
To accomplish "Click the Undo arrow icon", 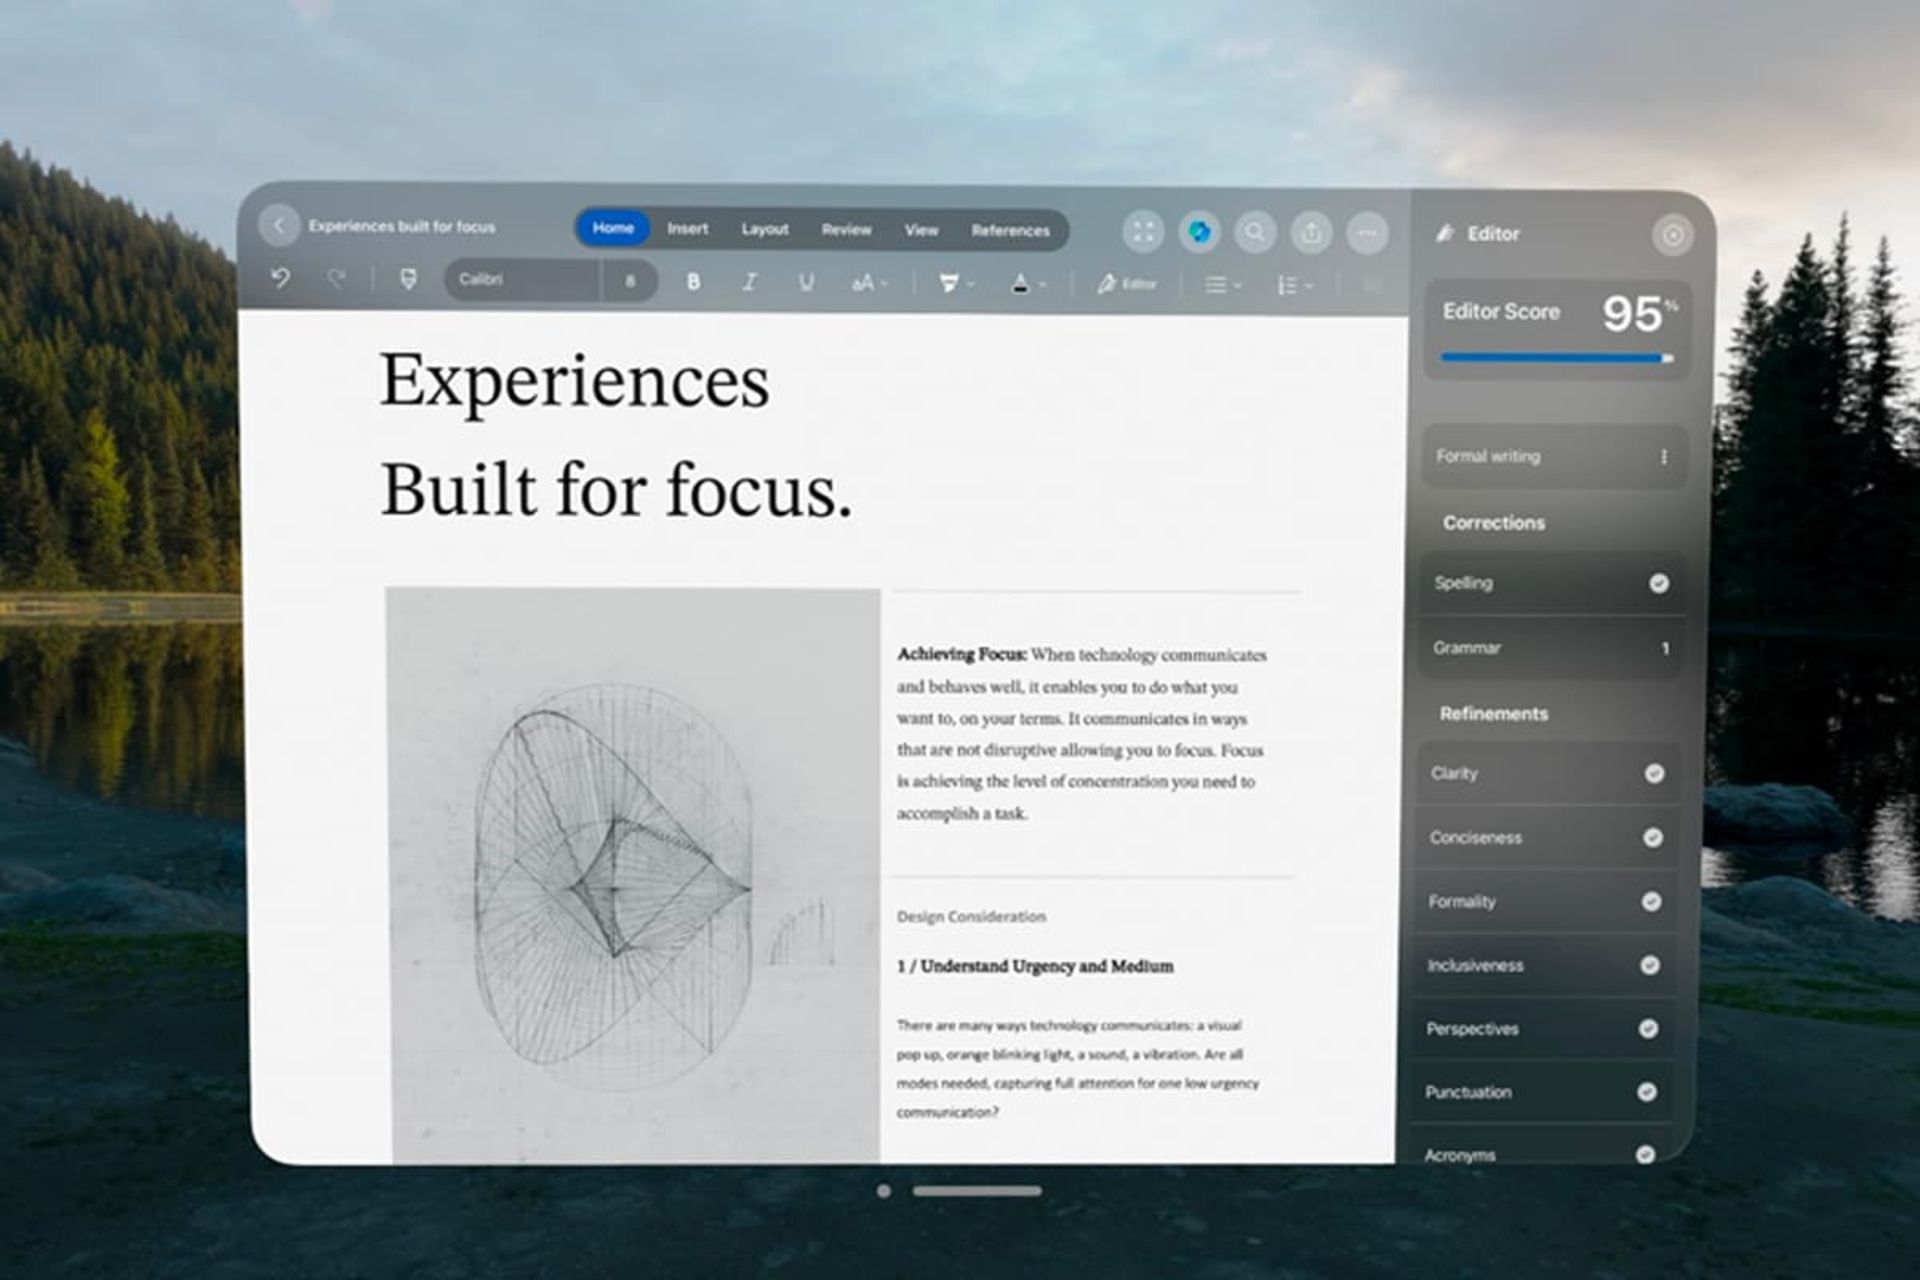I will [x=281, y=279].
